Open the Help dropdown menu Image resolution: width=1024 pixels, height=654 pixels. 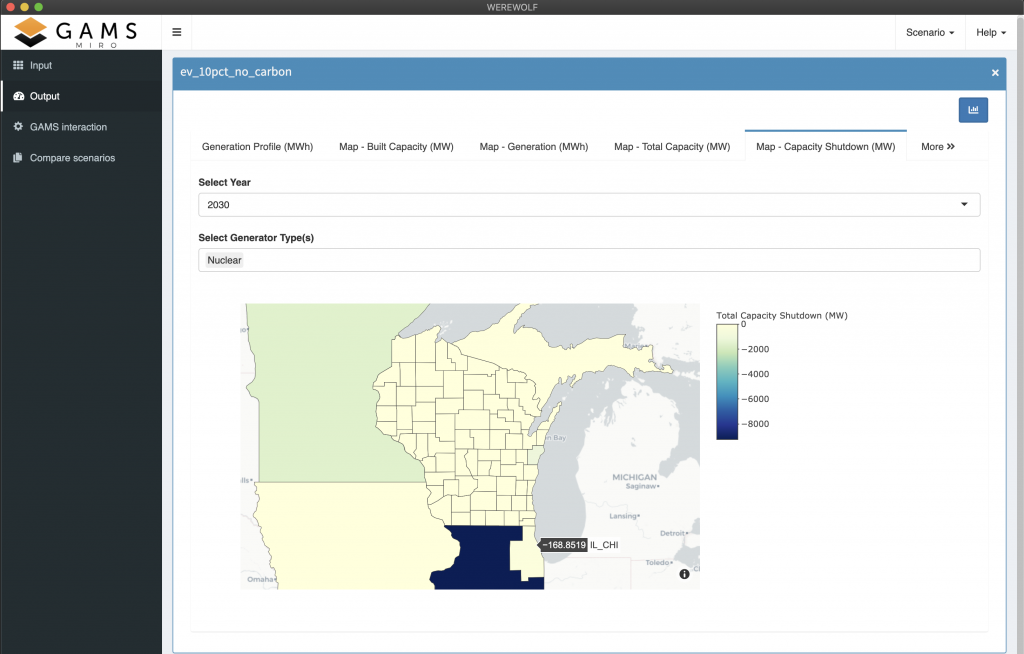(991, 33)
